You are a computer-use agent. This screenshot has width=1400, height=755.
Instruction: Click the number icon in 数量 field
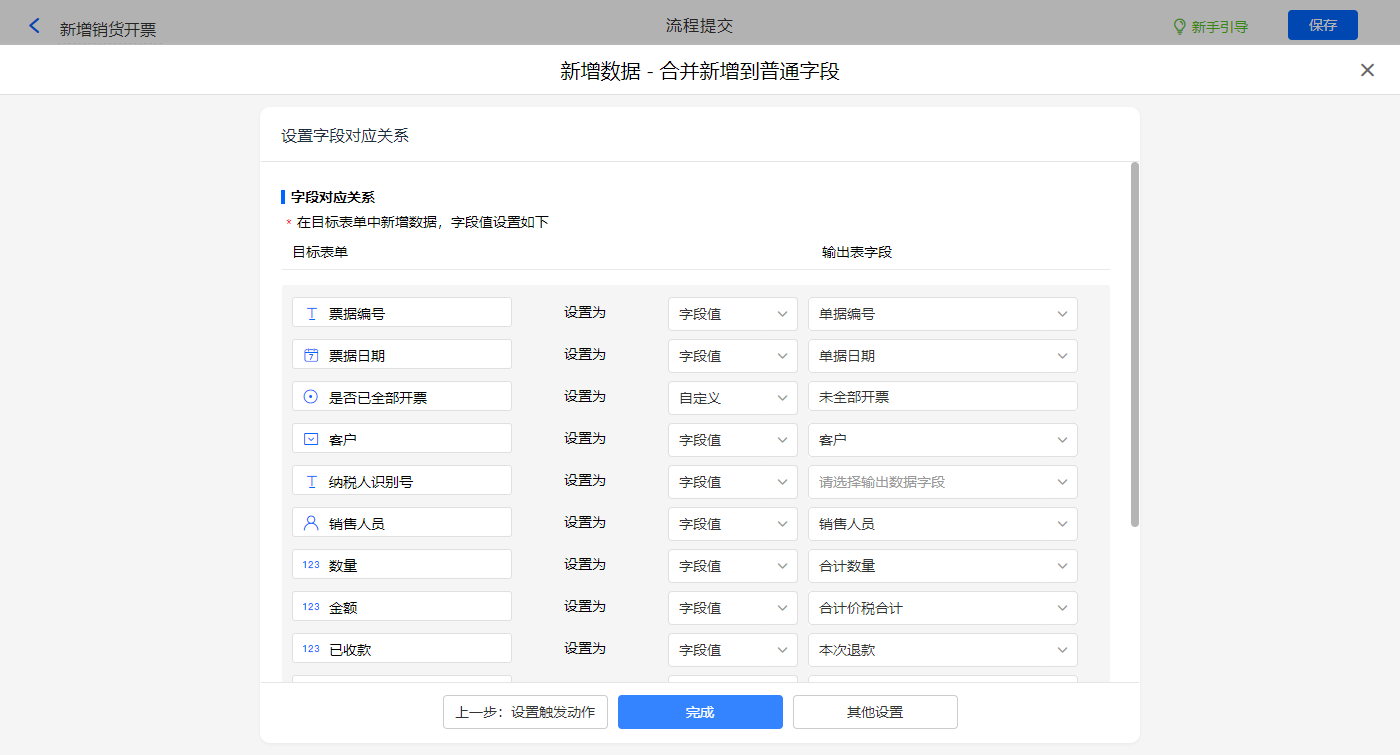click(x=311, y=565)
